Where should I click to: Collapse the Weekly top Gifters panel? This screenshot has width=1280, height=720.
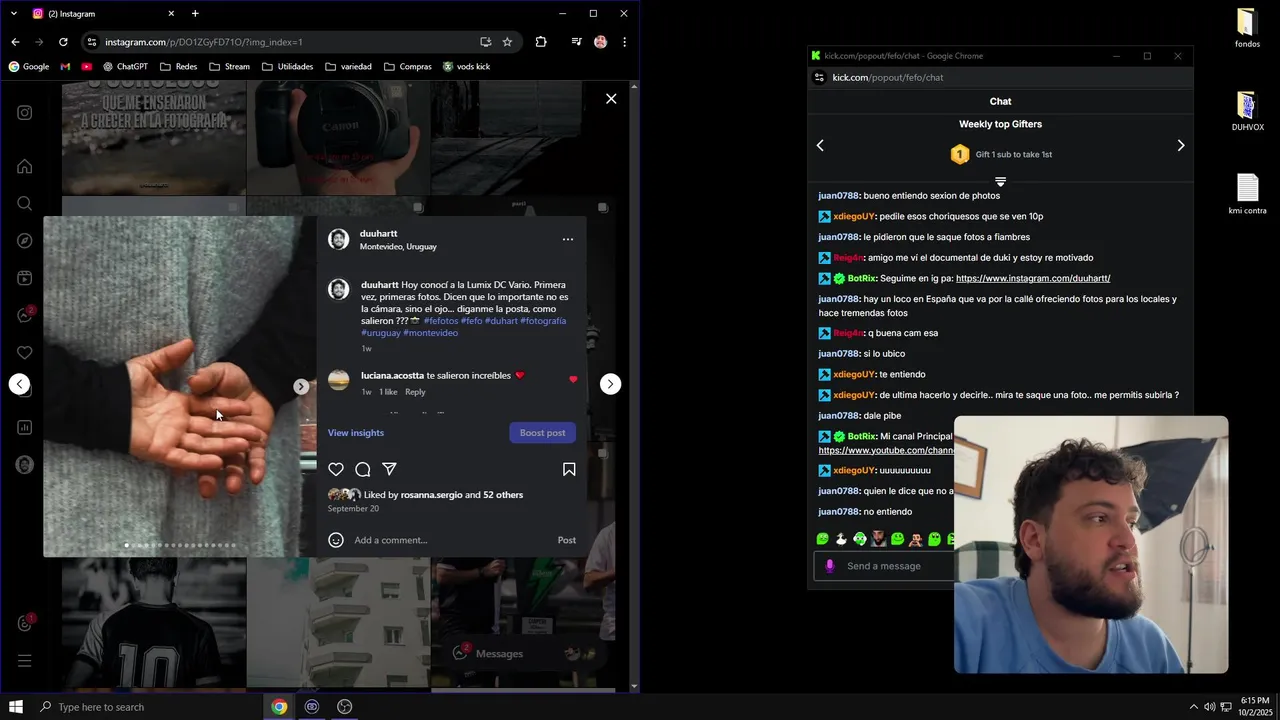click(x=1000, y=182)
